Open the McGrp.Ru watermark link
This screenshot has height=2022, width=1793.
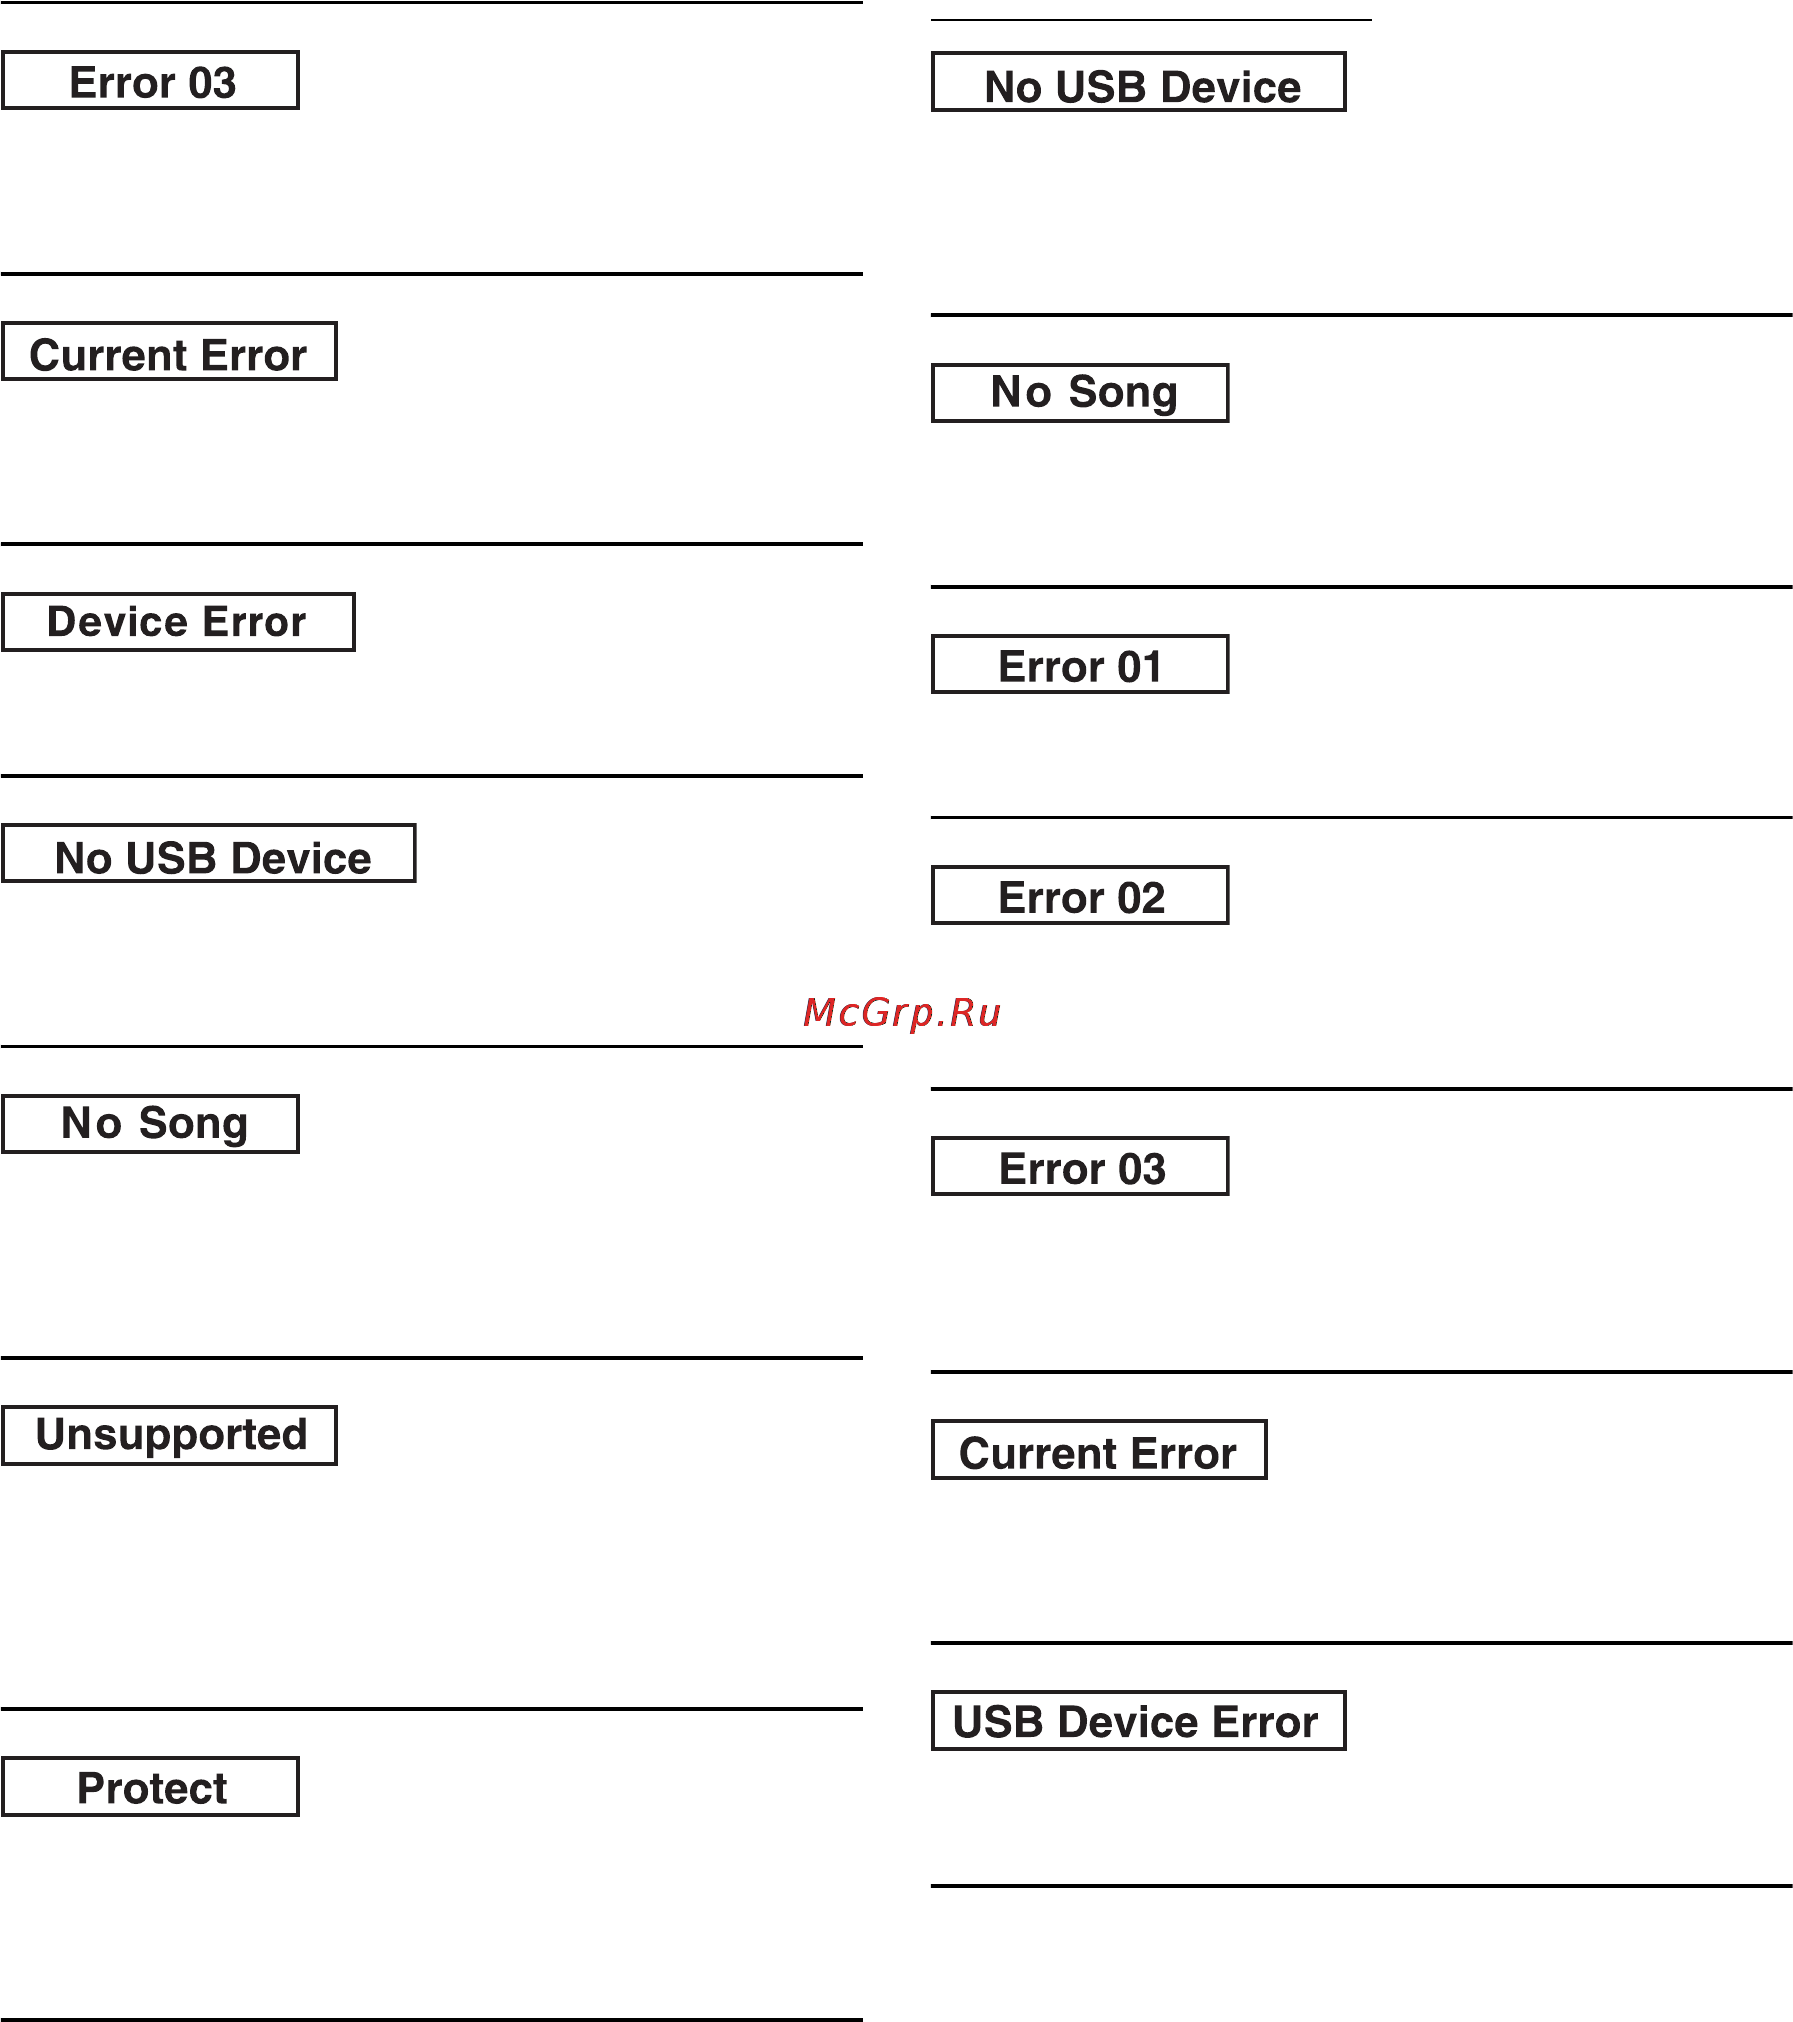click(902, 1013)
